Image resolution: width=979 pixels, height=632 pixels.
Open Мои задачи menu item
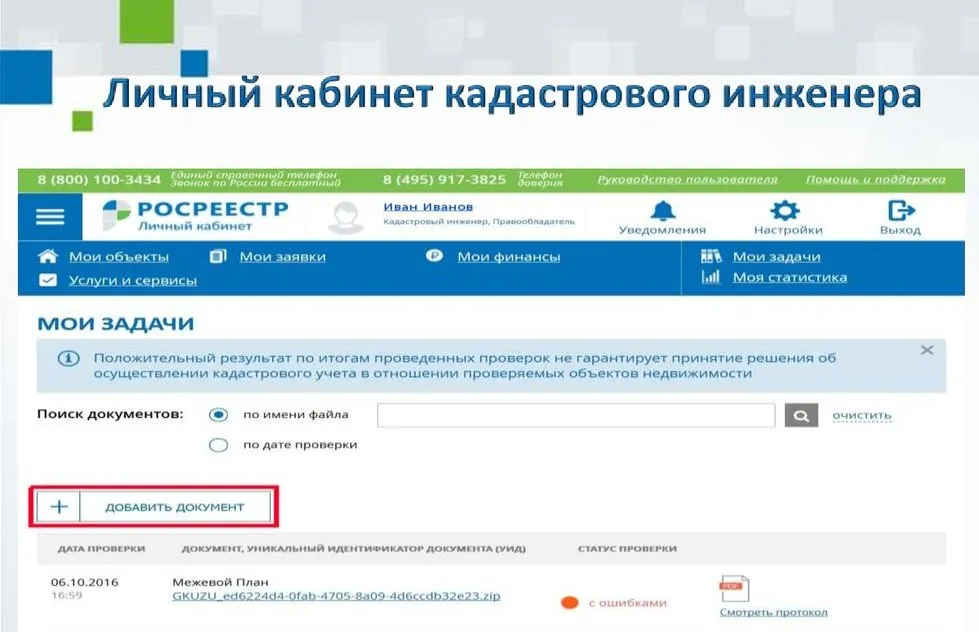pyautogui.click(x=776, y=257)
